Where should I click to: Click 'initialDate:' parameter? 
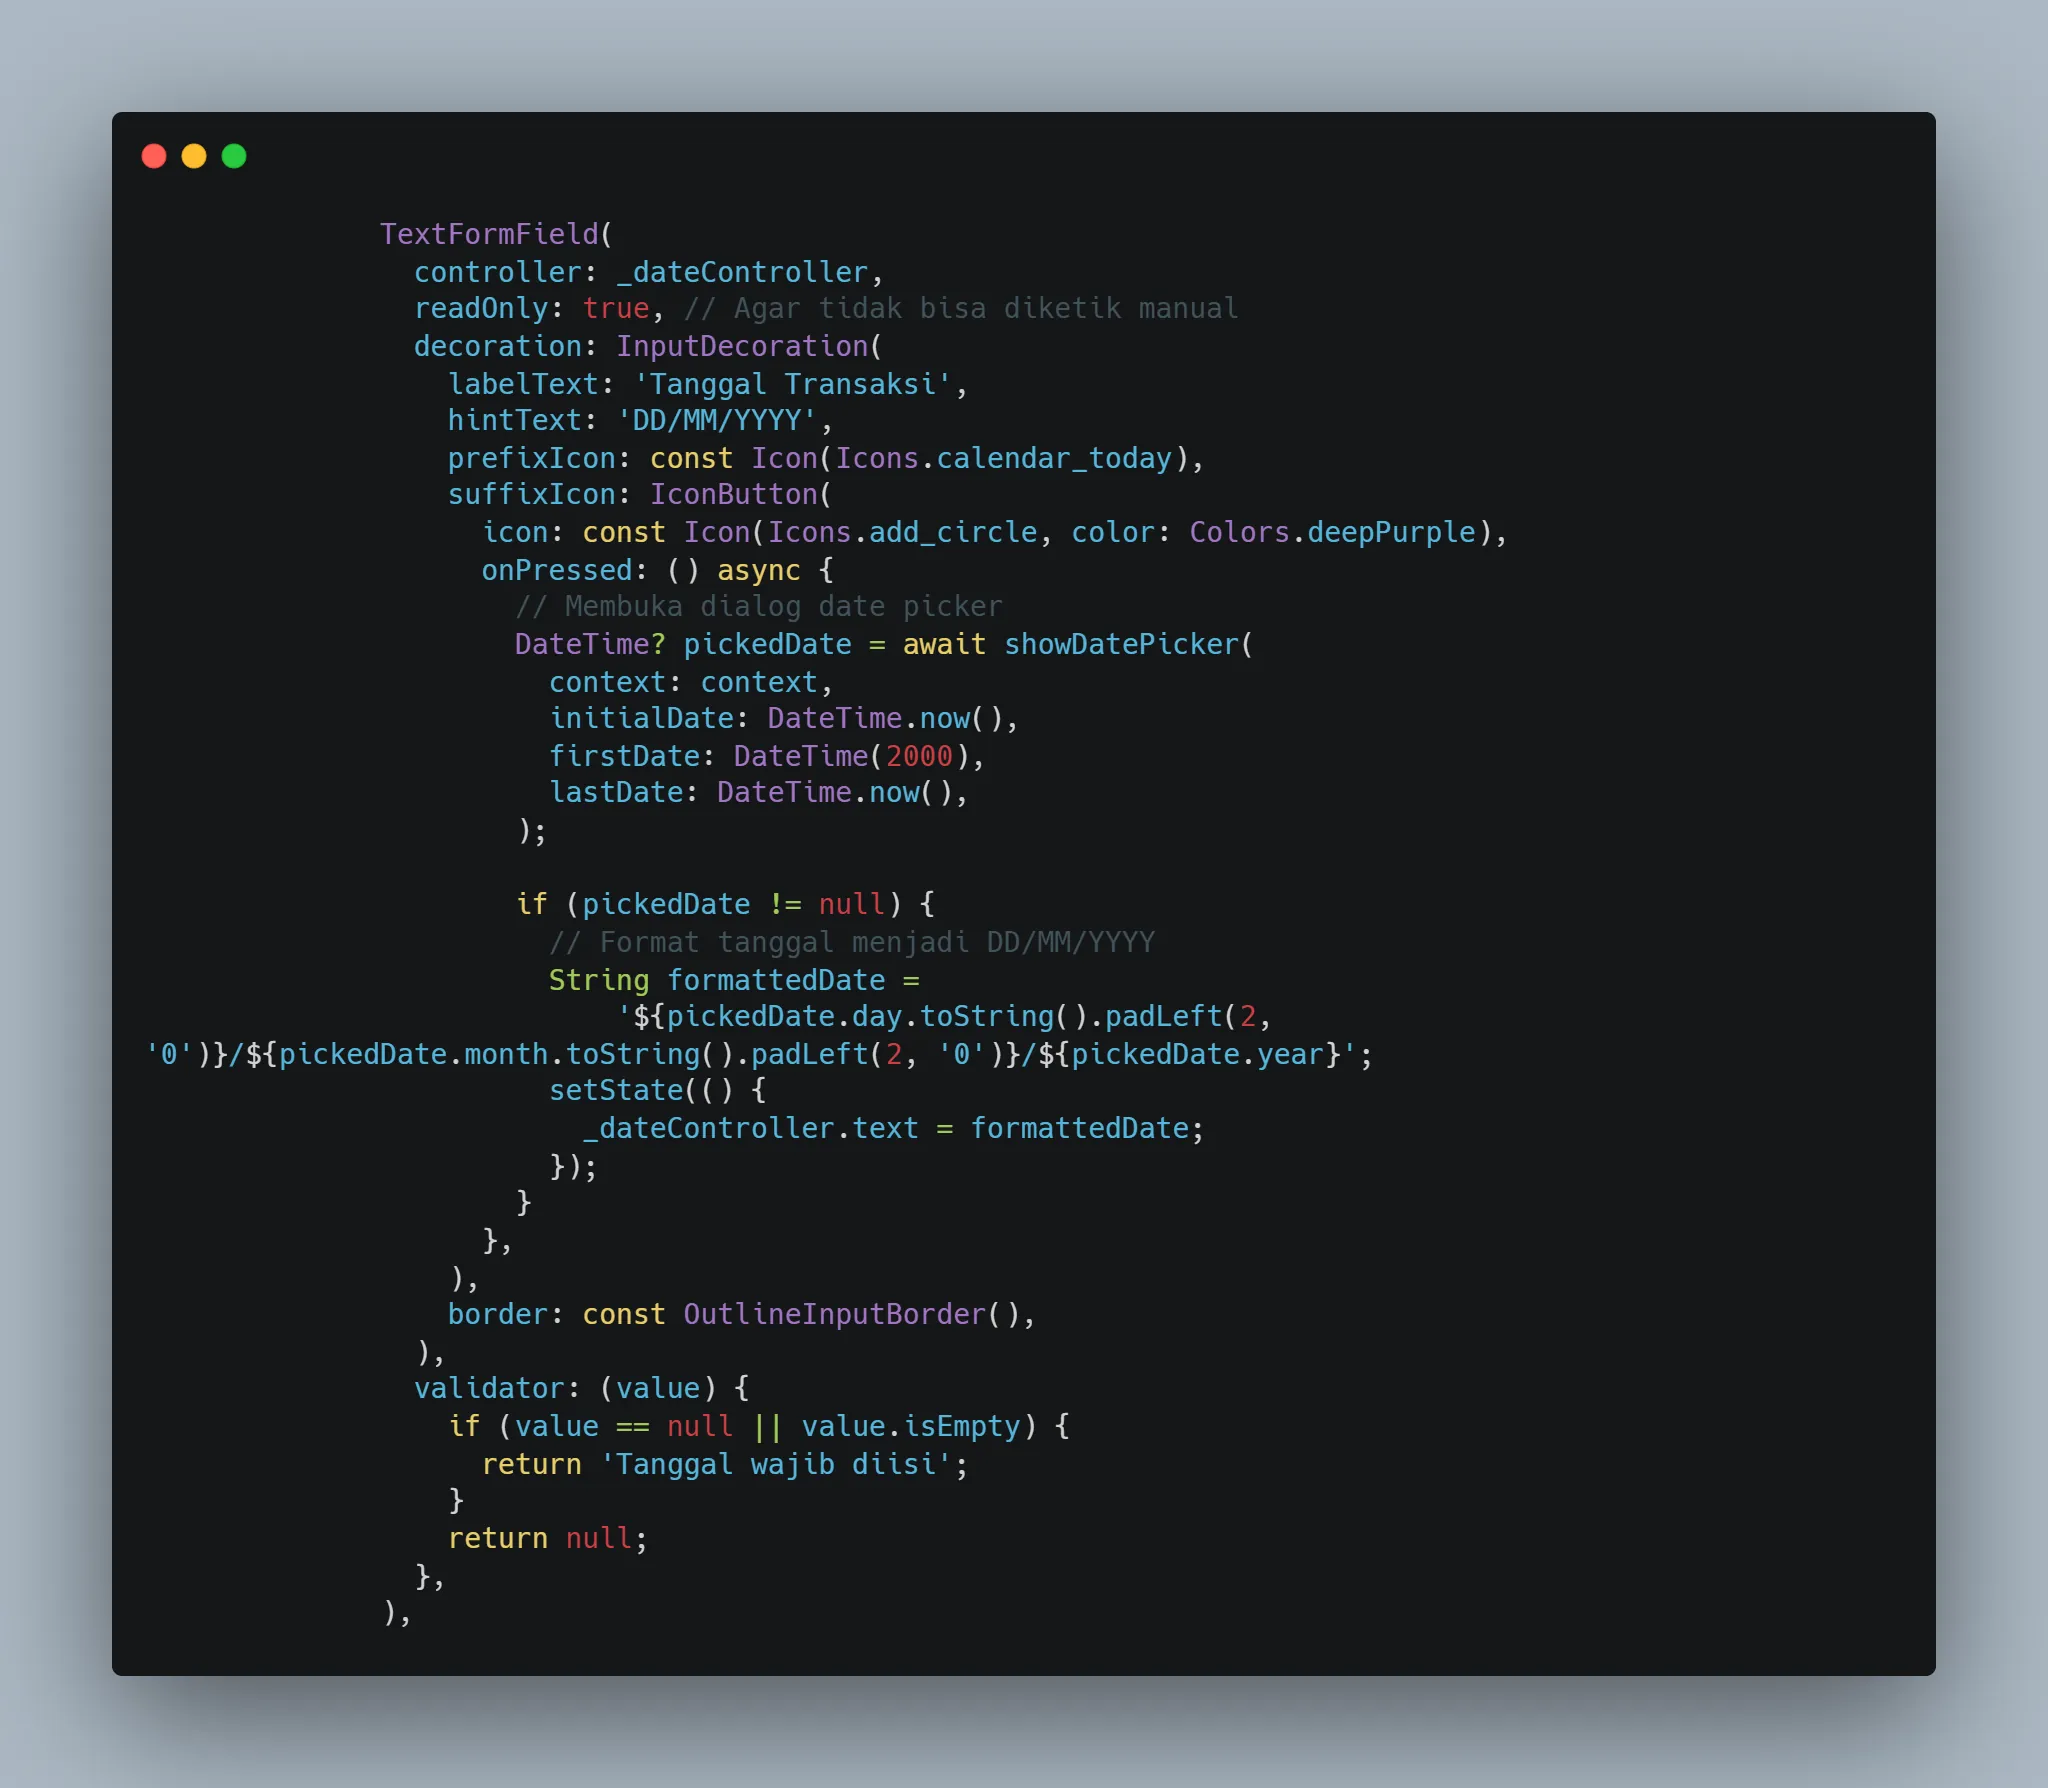[x=649, y=718]
